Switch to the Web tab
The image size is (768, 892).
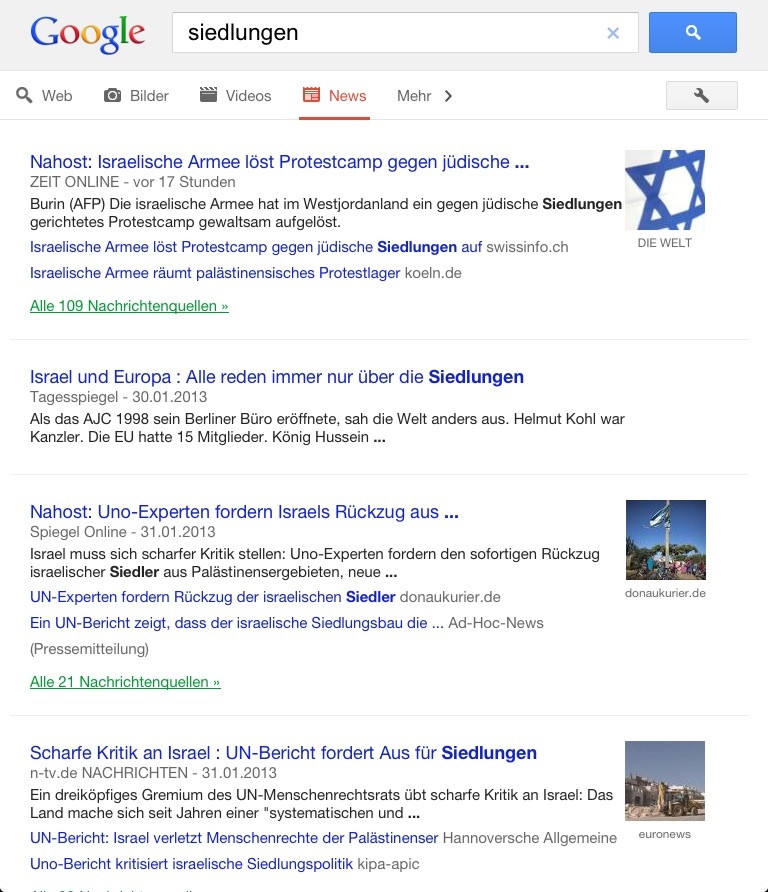tap(45, 96)
